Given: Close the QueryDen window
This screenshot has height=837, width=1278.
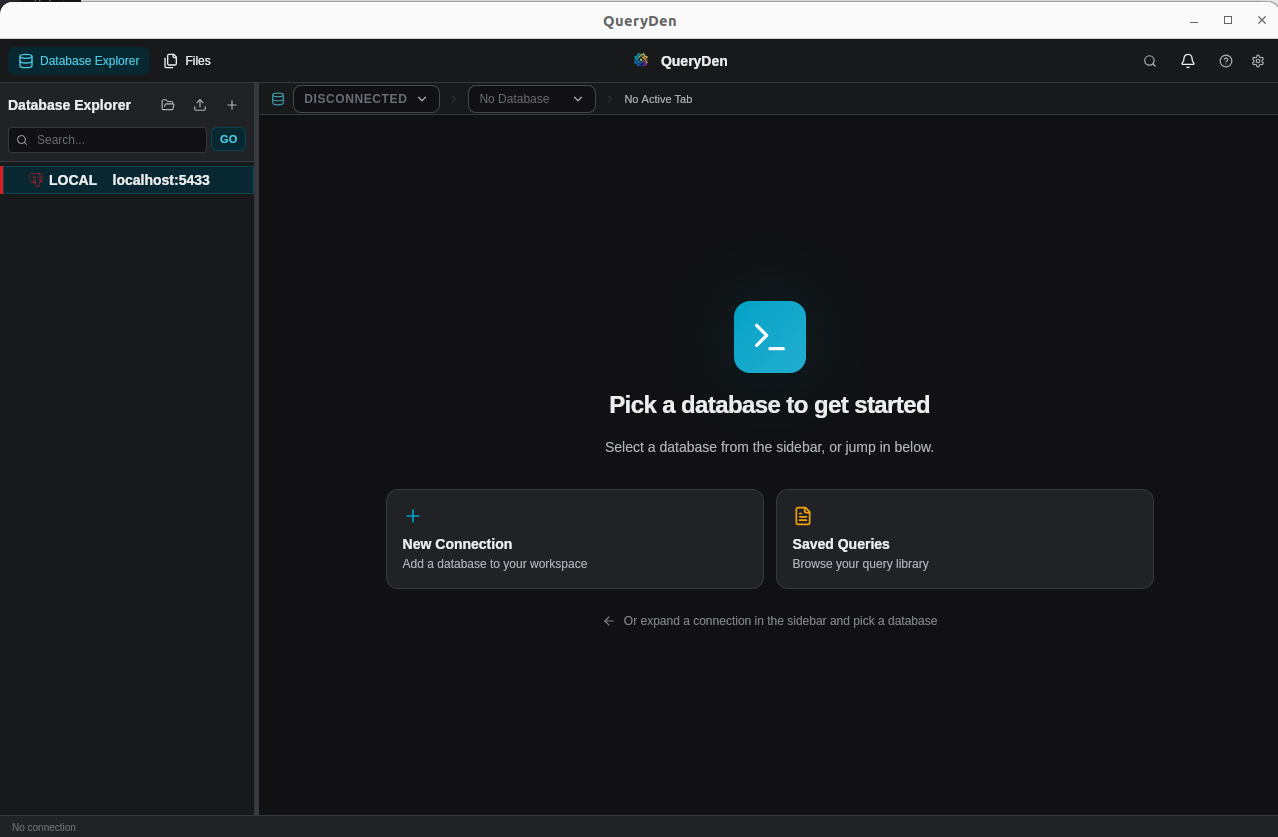Looking at the screenshot, I should pos(1262,20).
